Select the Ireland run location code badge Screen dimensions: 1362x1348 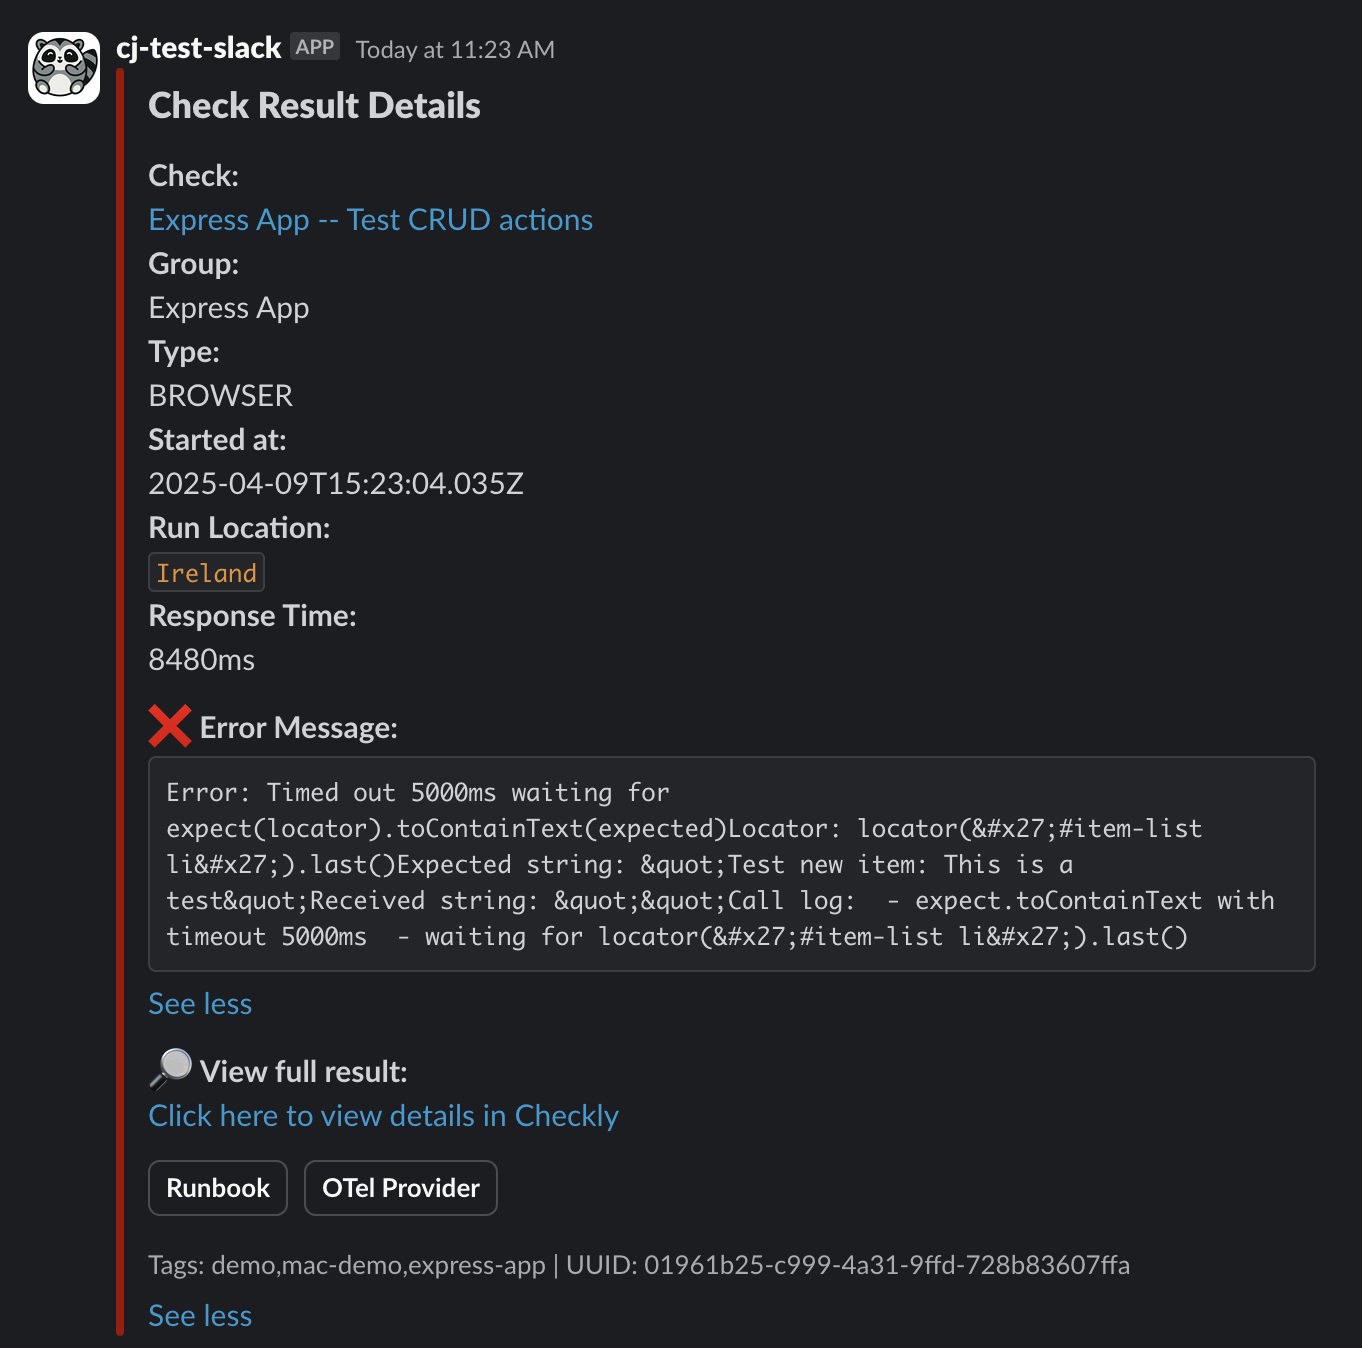point(206,572)
